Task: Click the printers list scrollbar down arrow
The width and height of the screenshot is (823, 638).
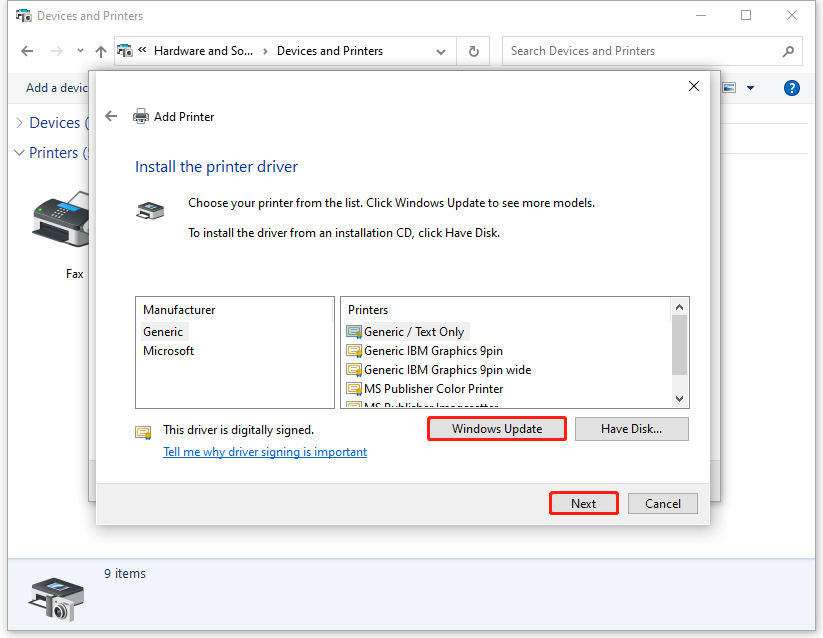Action: pyautogui.click(x=679, y=398)
